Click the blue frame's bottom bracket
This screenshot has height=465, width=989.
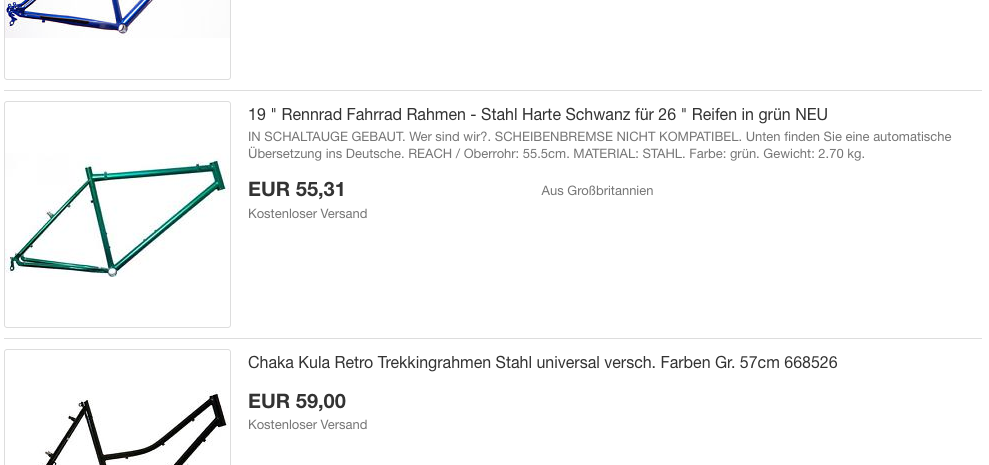tap(122, 29)
